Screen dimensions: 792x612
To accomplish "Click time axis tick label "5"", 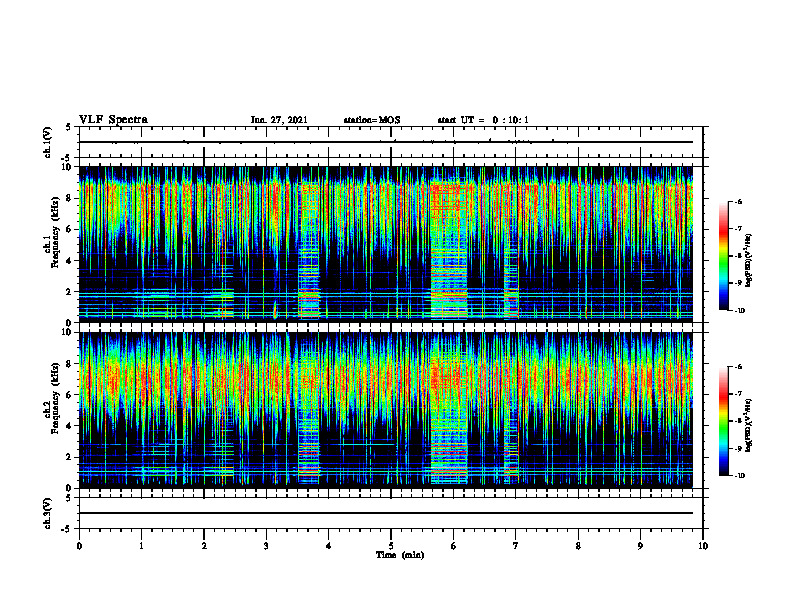I will [391, 546].
